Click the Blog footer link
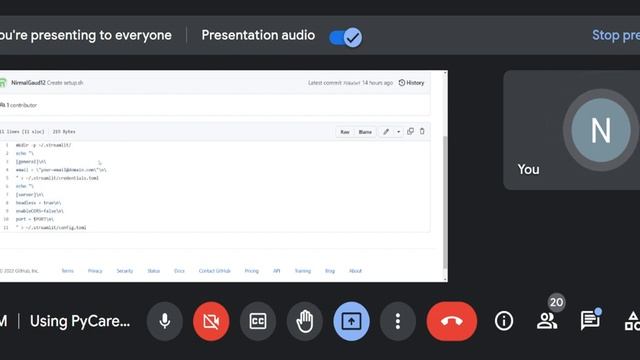Viewport: 640px width, 360px height. tap(330, 271)
